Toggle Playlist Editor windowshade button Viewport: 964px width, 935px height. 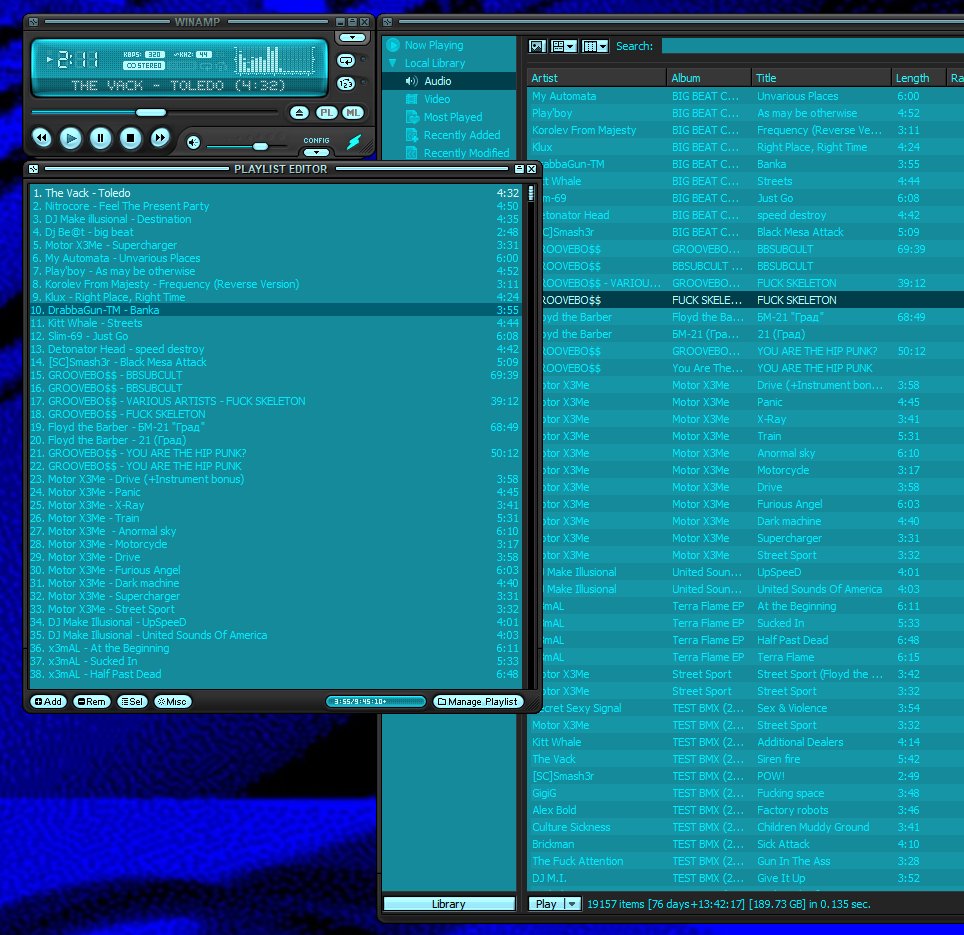pyautogui.click(x=519, y=169)
